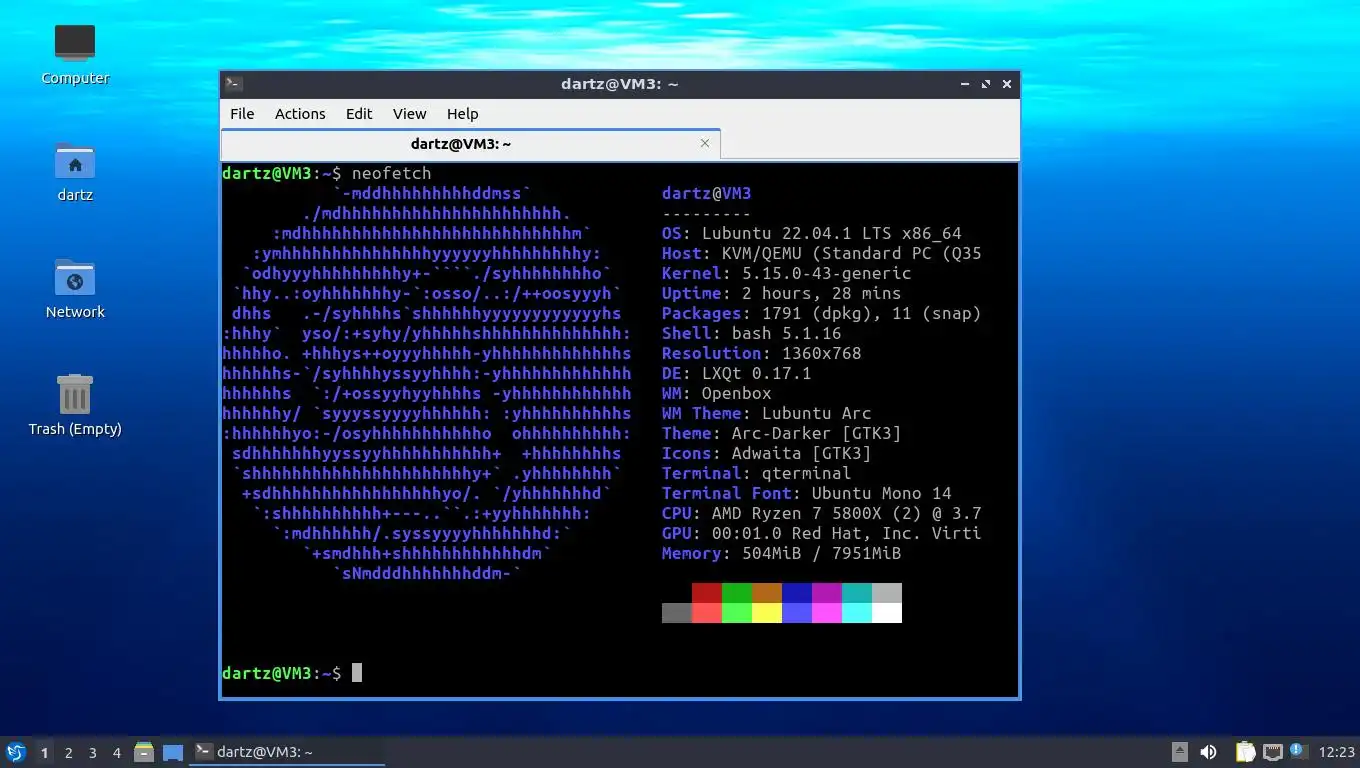
Task: Click the 'Kernel: 5.15.0-43-generic' line
Action: click(786, 273)
